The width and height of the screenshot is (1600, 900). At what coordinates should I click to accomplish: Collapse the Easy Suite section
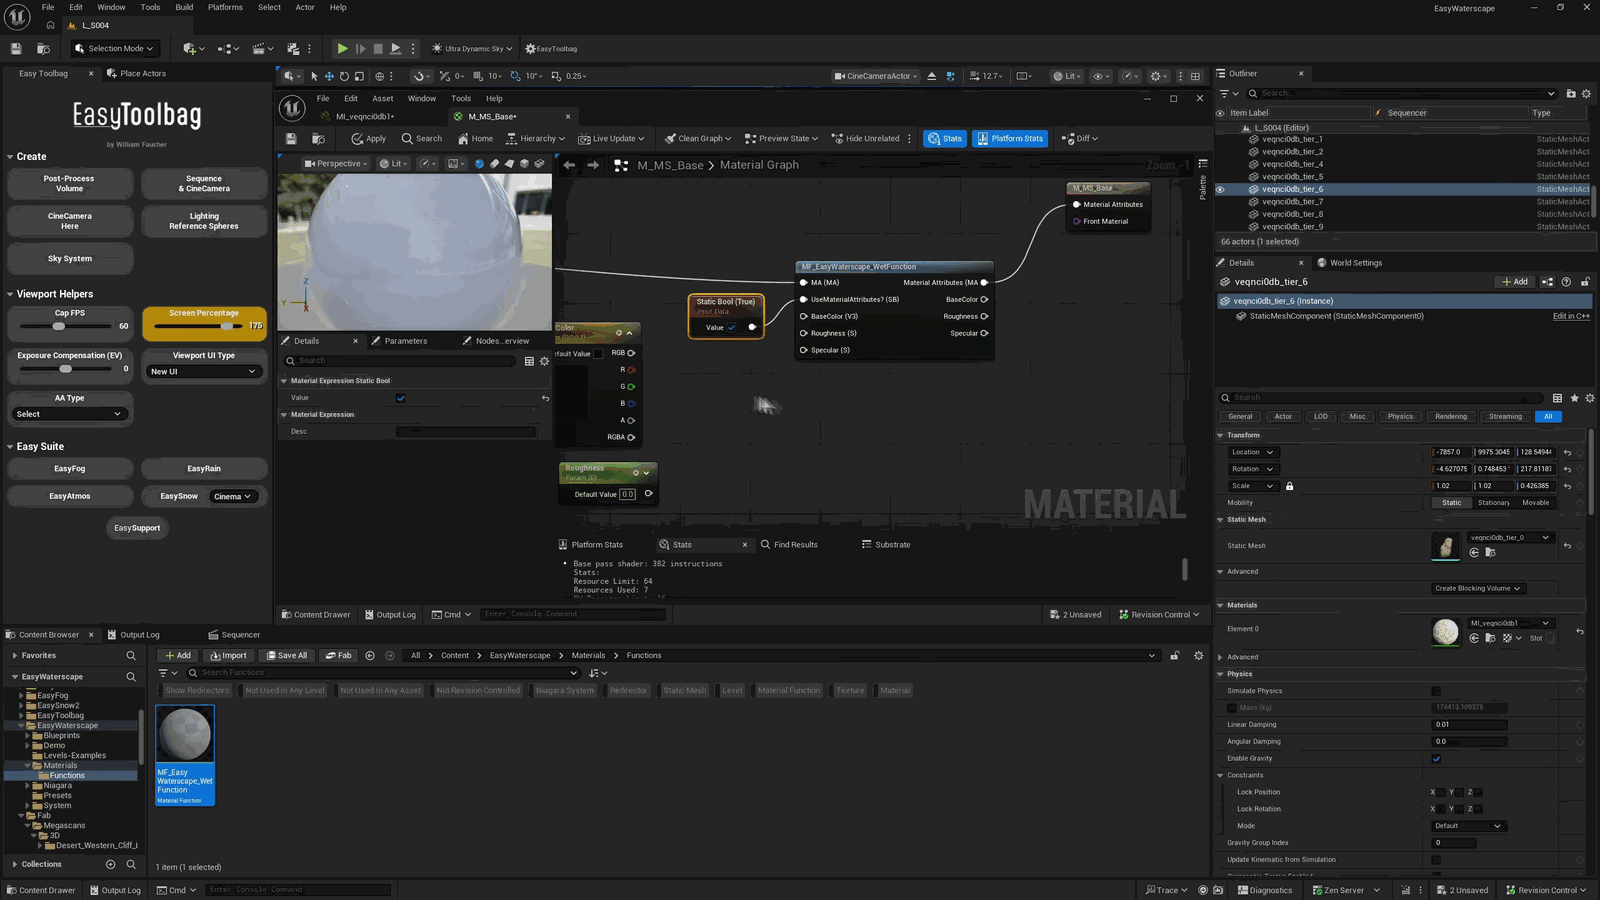(10, 447)
